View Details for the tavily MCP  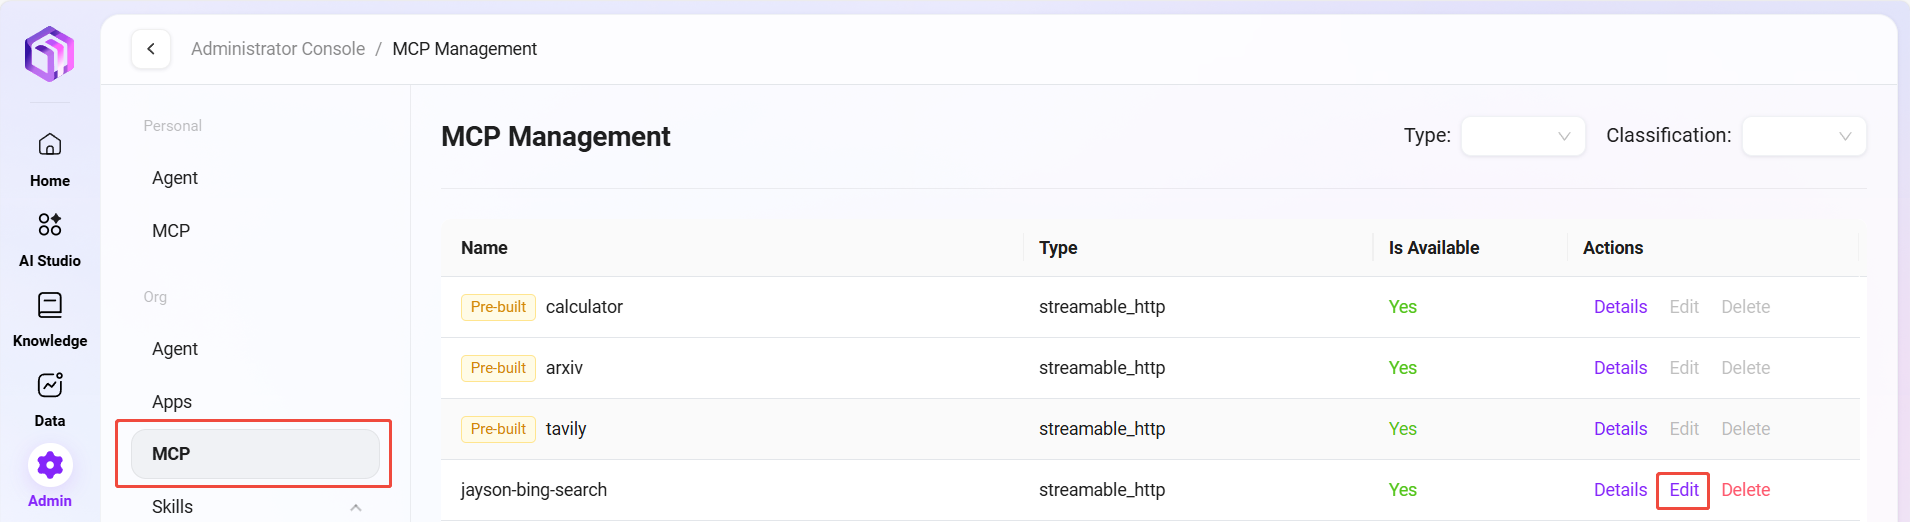click(x=1620, y=429)
